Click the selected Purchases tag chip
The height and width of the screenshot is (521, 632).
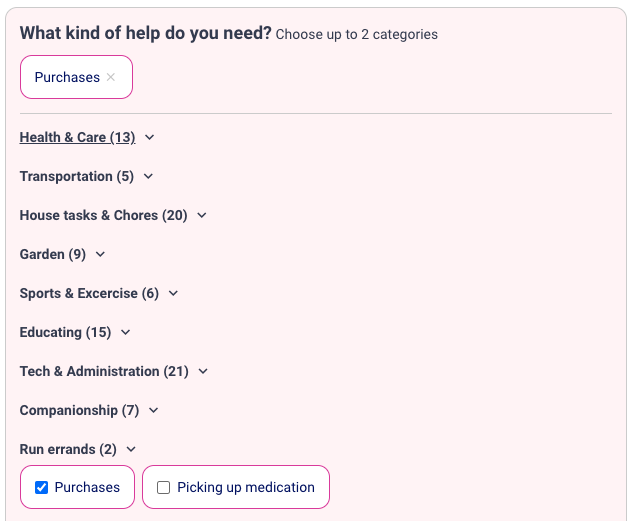67,77
